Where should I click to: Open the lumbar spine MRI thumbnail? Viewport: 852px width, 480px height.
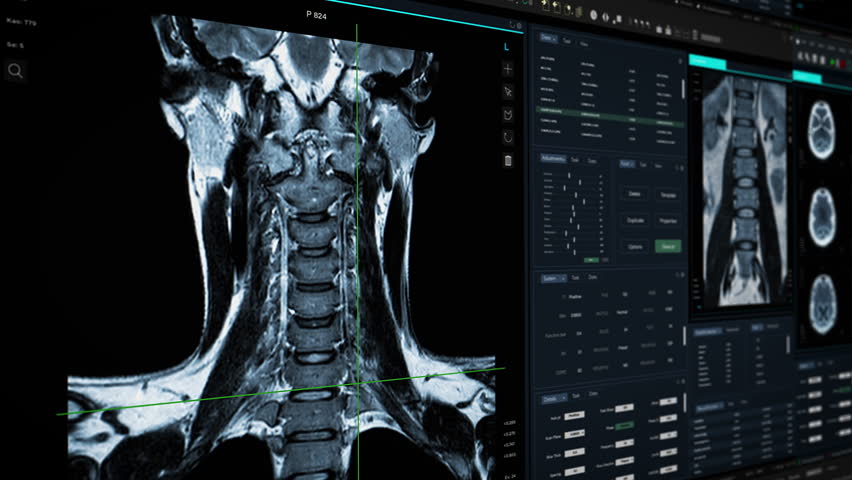pos(743,191)
